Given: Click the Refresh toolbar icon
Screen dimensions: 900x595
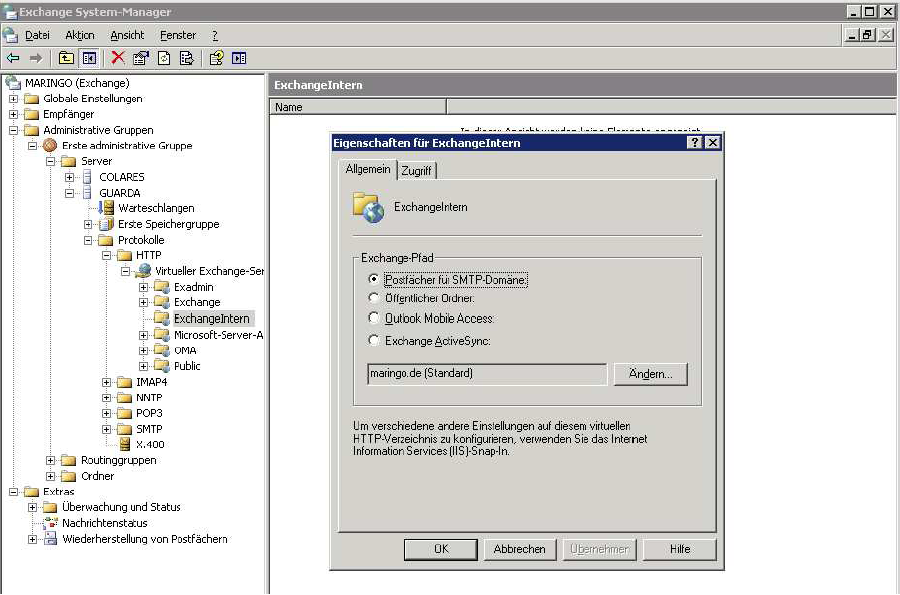Looking at the screenshot, I should (164, 58).
